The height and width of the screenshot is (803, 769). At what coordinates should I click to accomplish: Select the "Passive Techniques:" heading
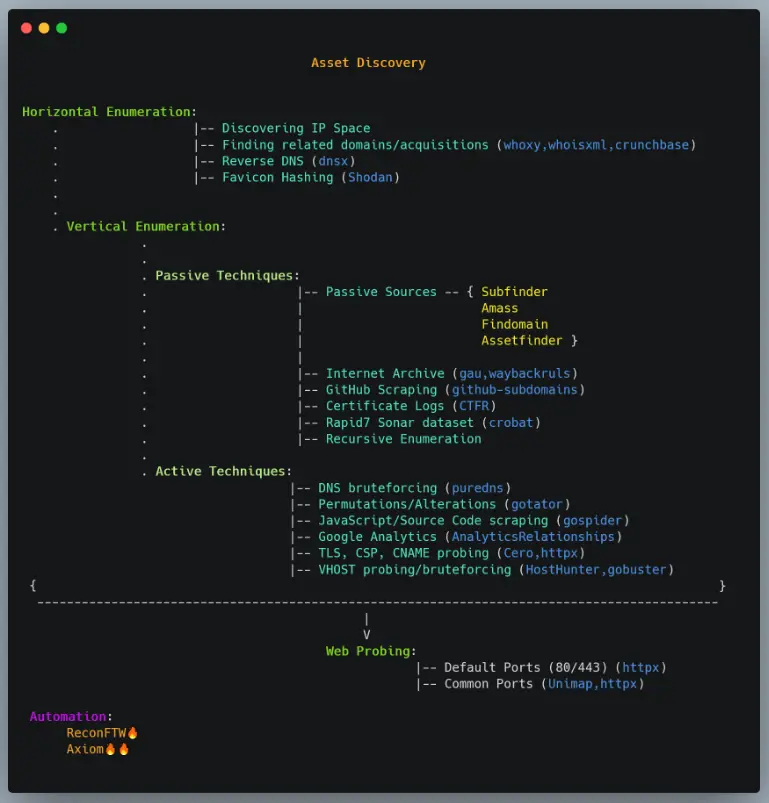click(x=227, y=276)
